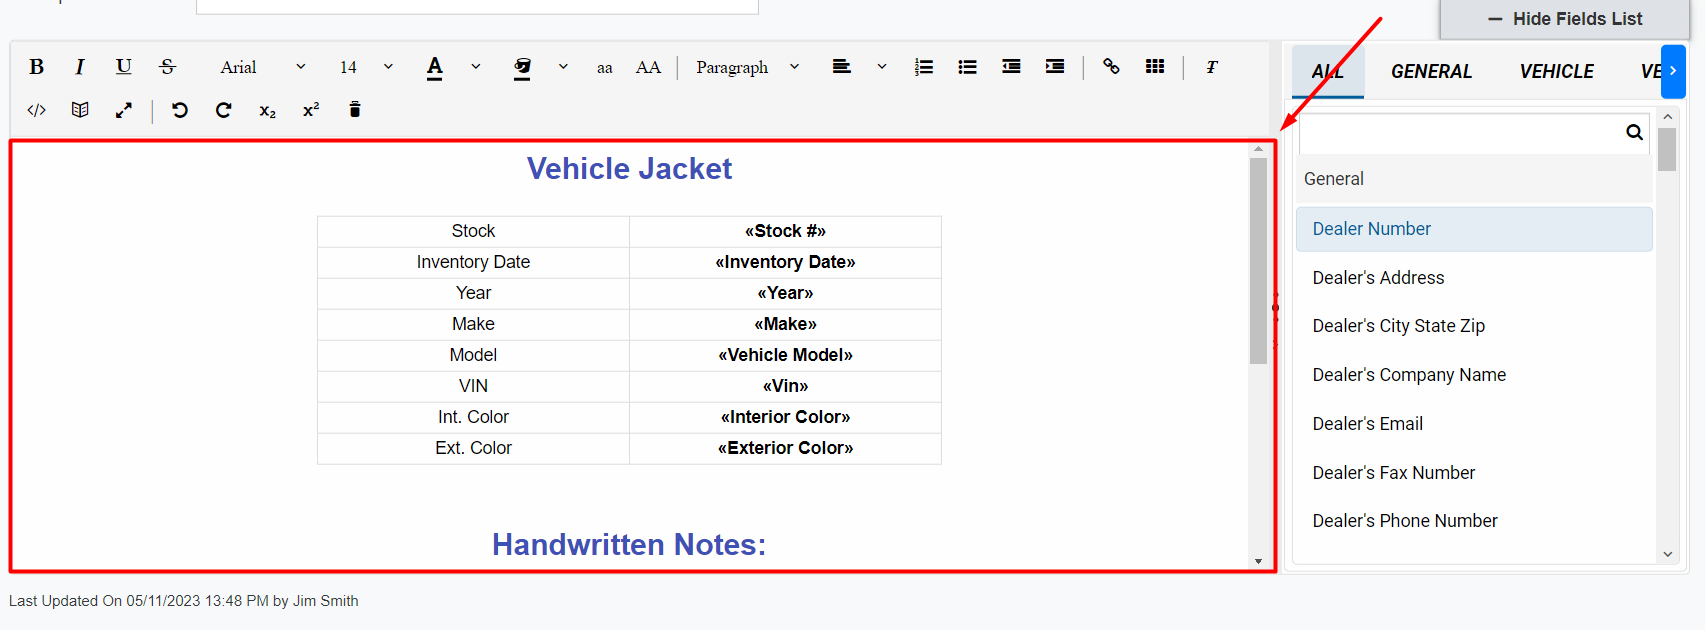Toggle bold formatting
Viewport: 1705px width, 630px height.
[36, 67]
